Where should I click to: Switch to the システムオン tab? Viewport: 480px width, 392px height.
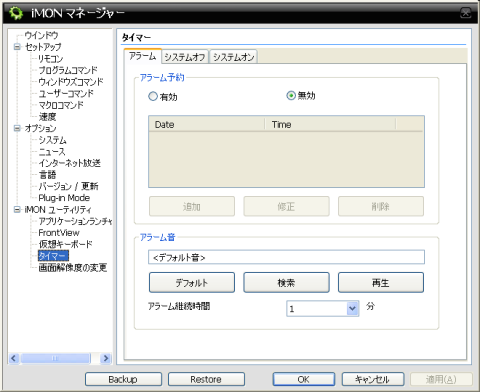click(233, 57)
